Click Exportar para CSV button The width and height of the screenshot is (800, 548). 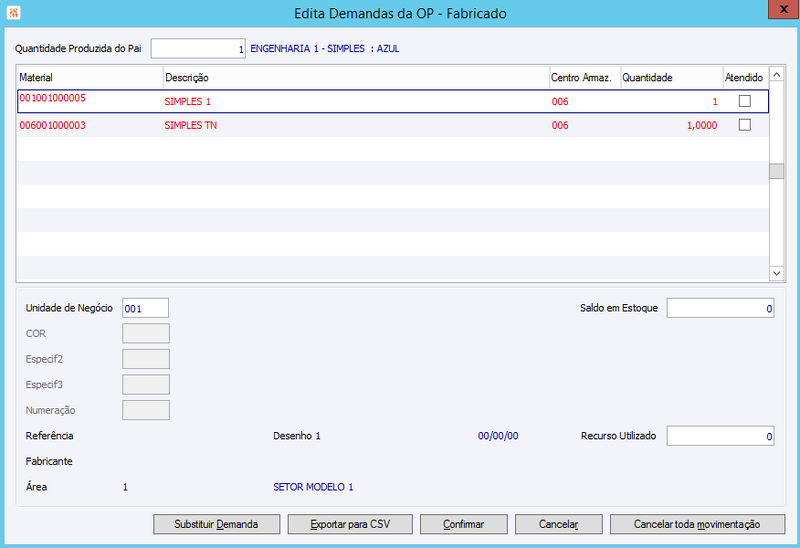tap(350, 524)
